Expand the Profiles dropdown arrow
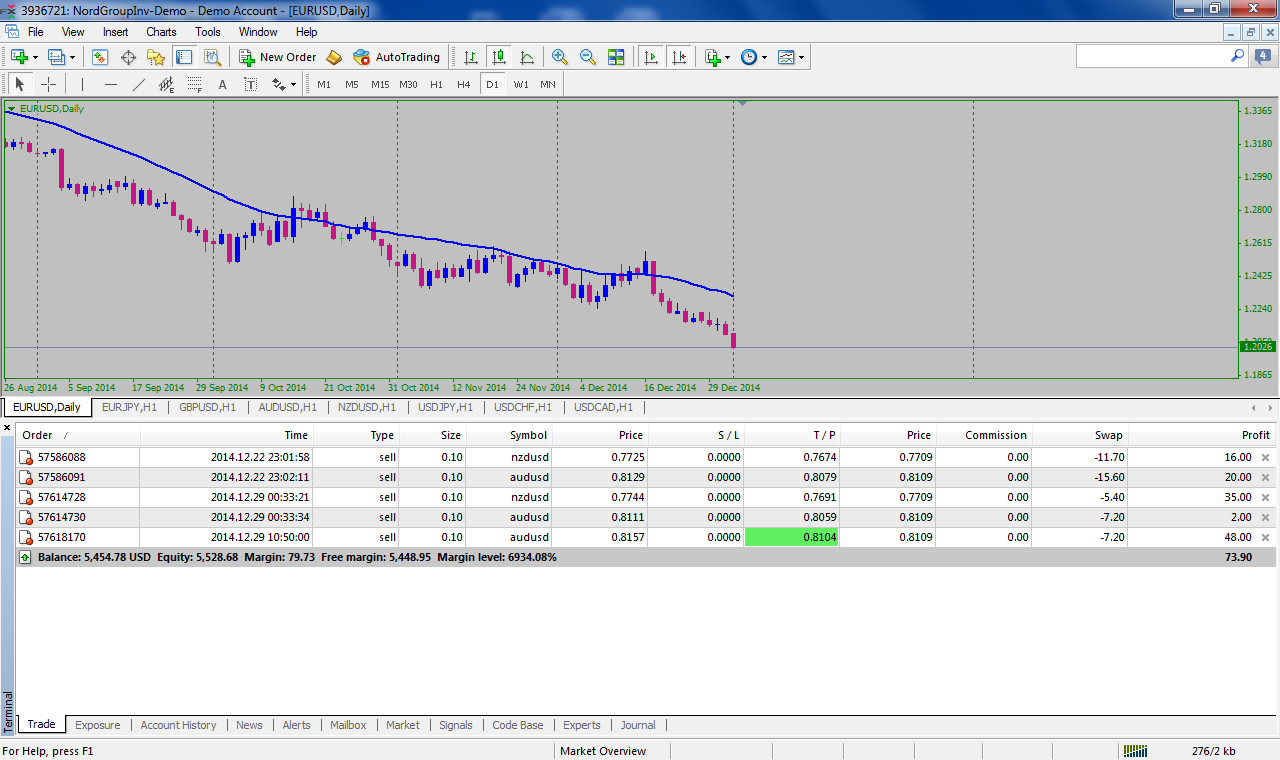Image resolution: width=1280 pixels, height=760 pixels. [x=73, y=58]
